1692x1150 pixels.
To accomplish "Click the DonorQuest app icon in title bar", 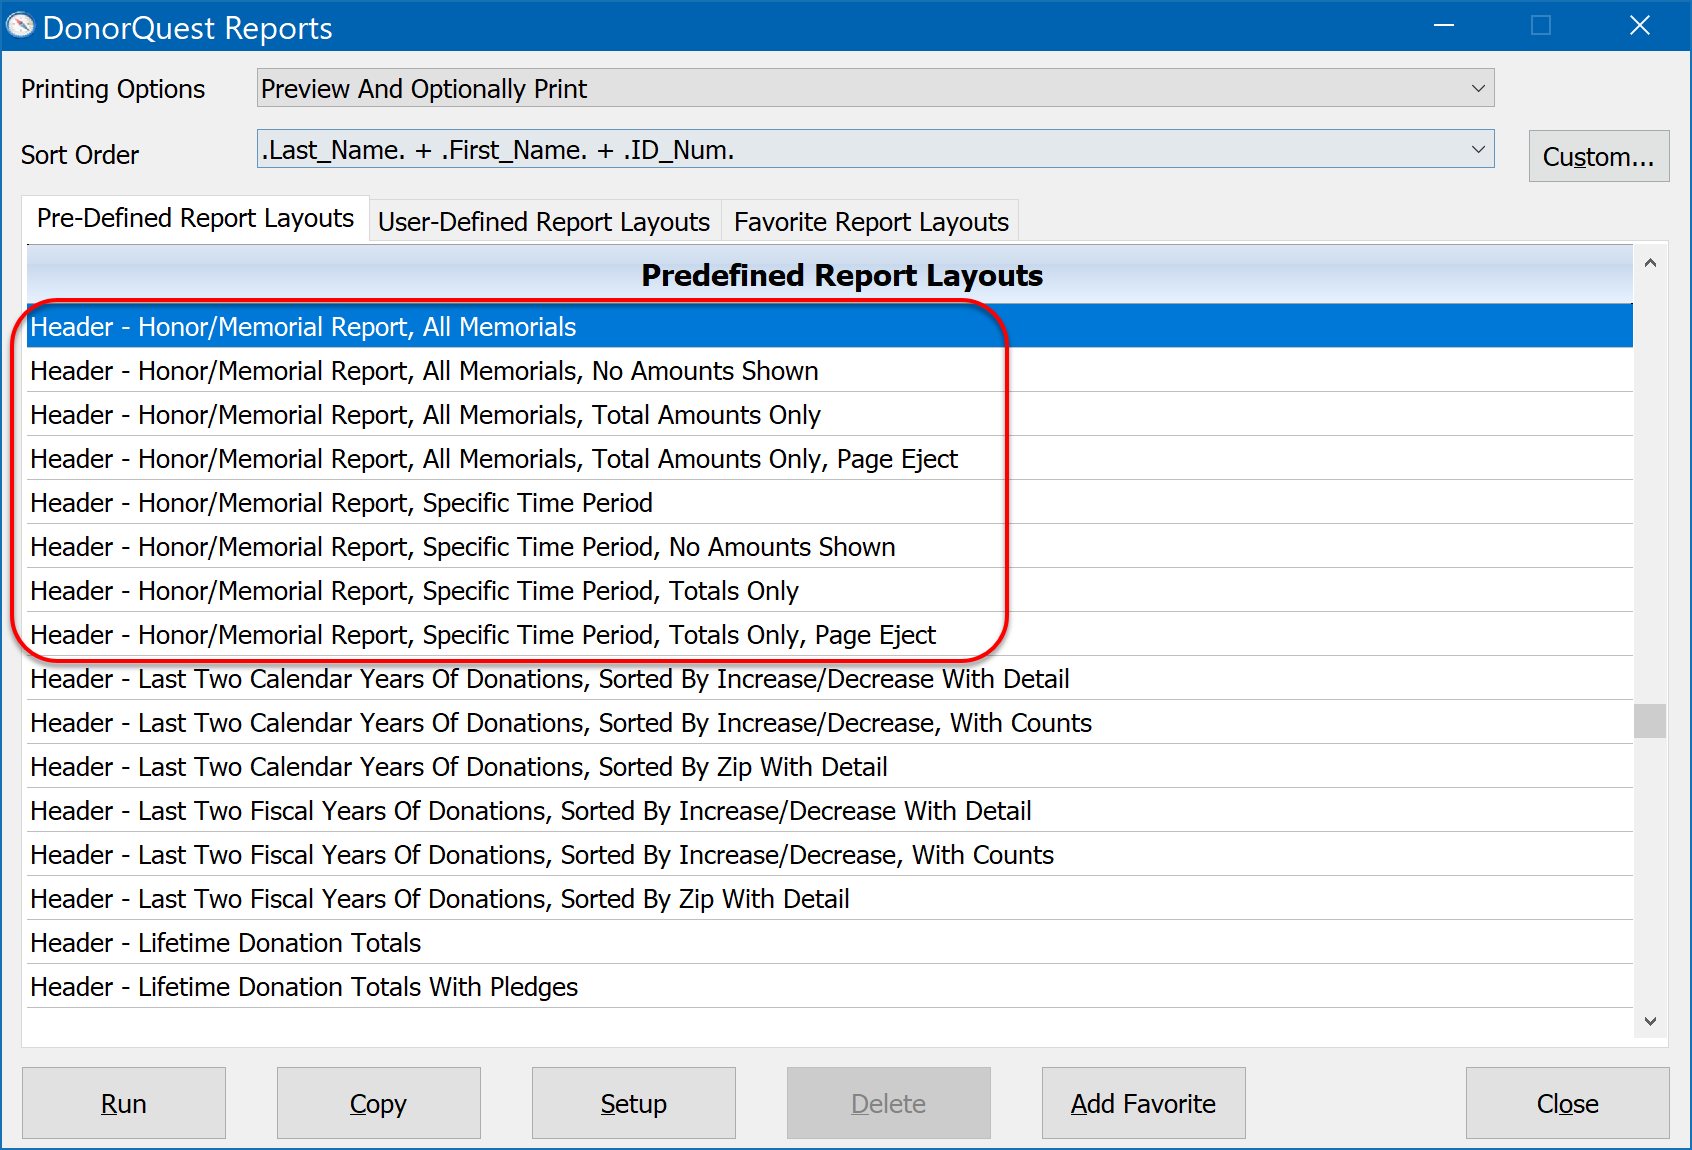I will 20,25.
